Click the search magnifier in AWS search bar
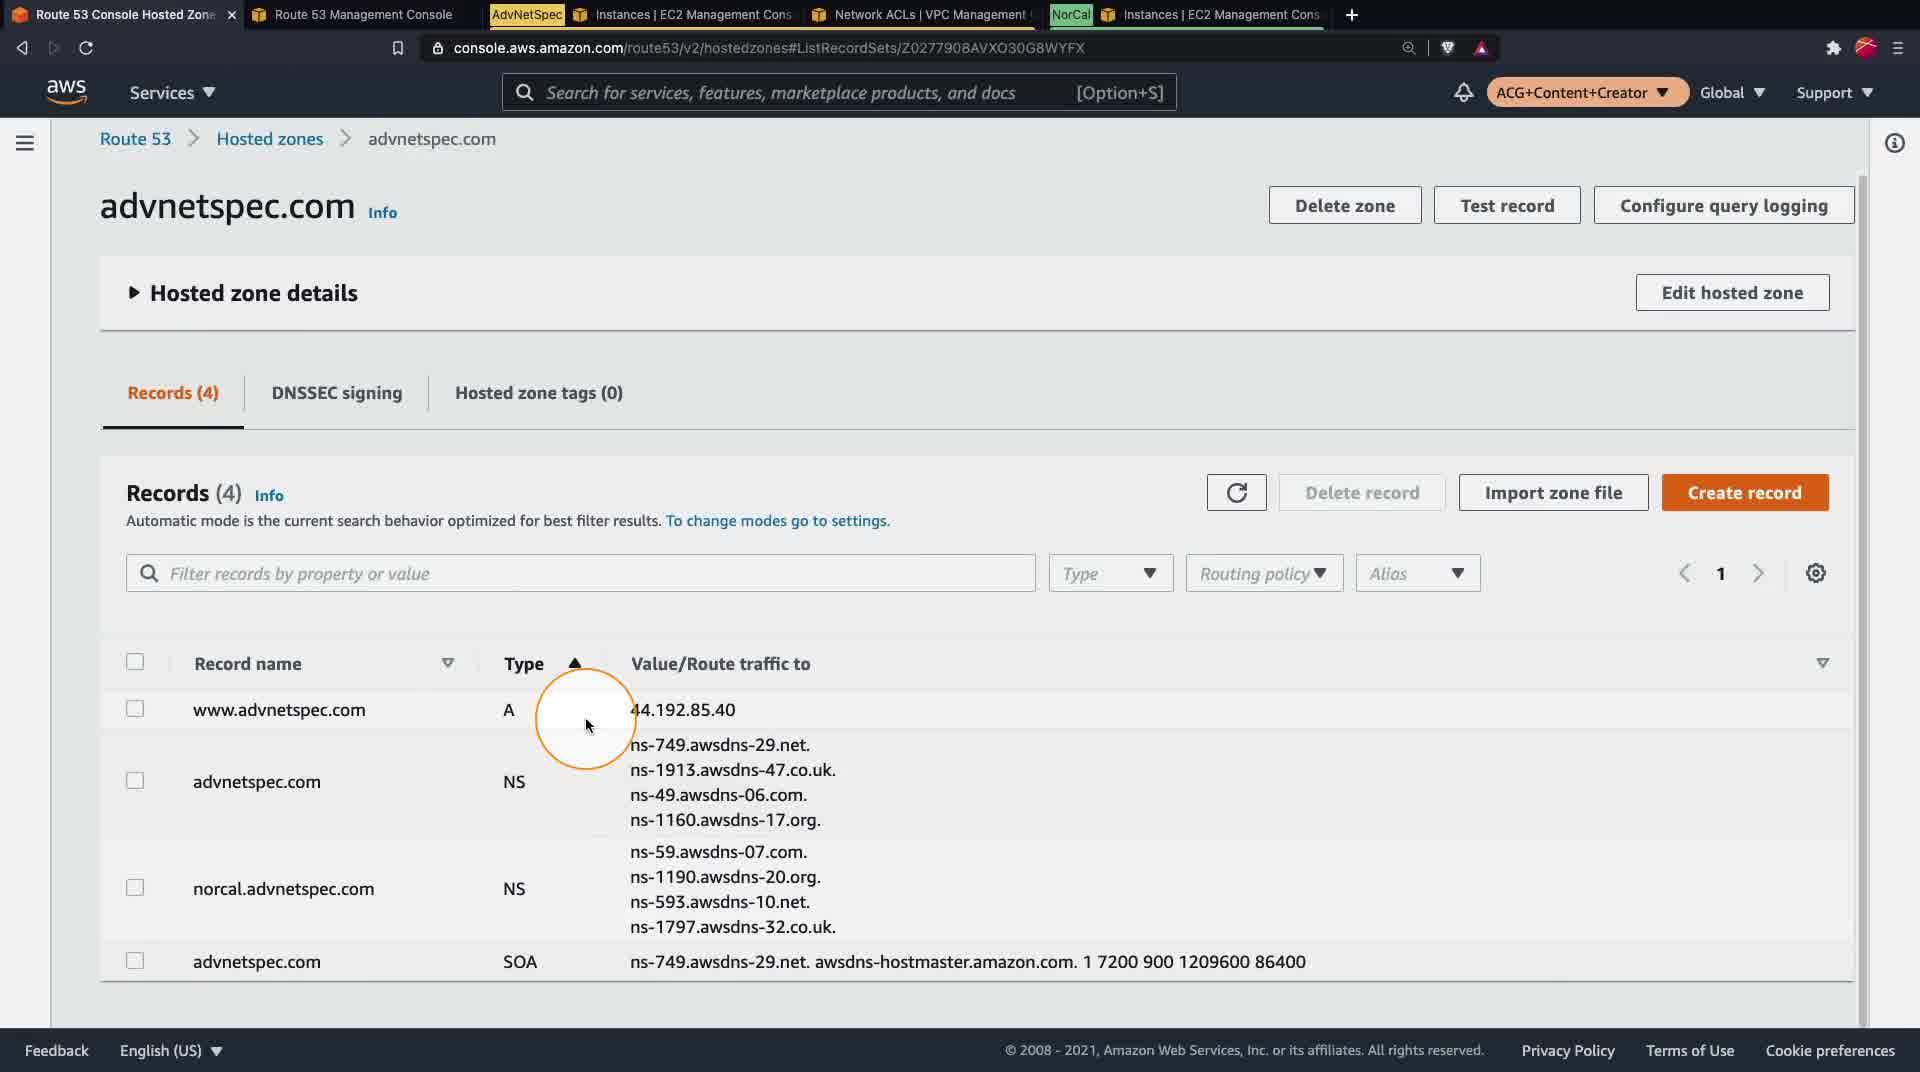Image resolution: width=1920 pixels, height=1072 pixels. point(524,93)
